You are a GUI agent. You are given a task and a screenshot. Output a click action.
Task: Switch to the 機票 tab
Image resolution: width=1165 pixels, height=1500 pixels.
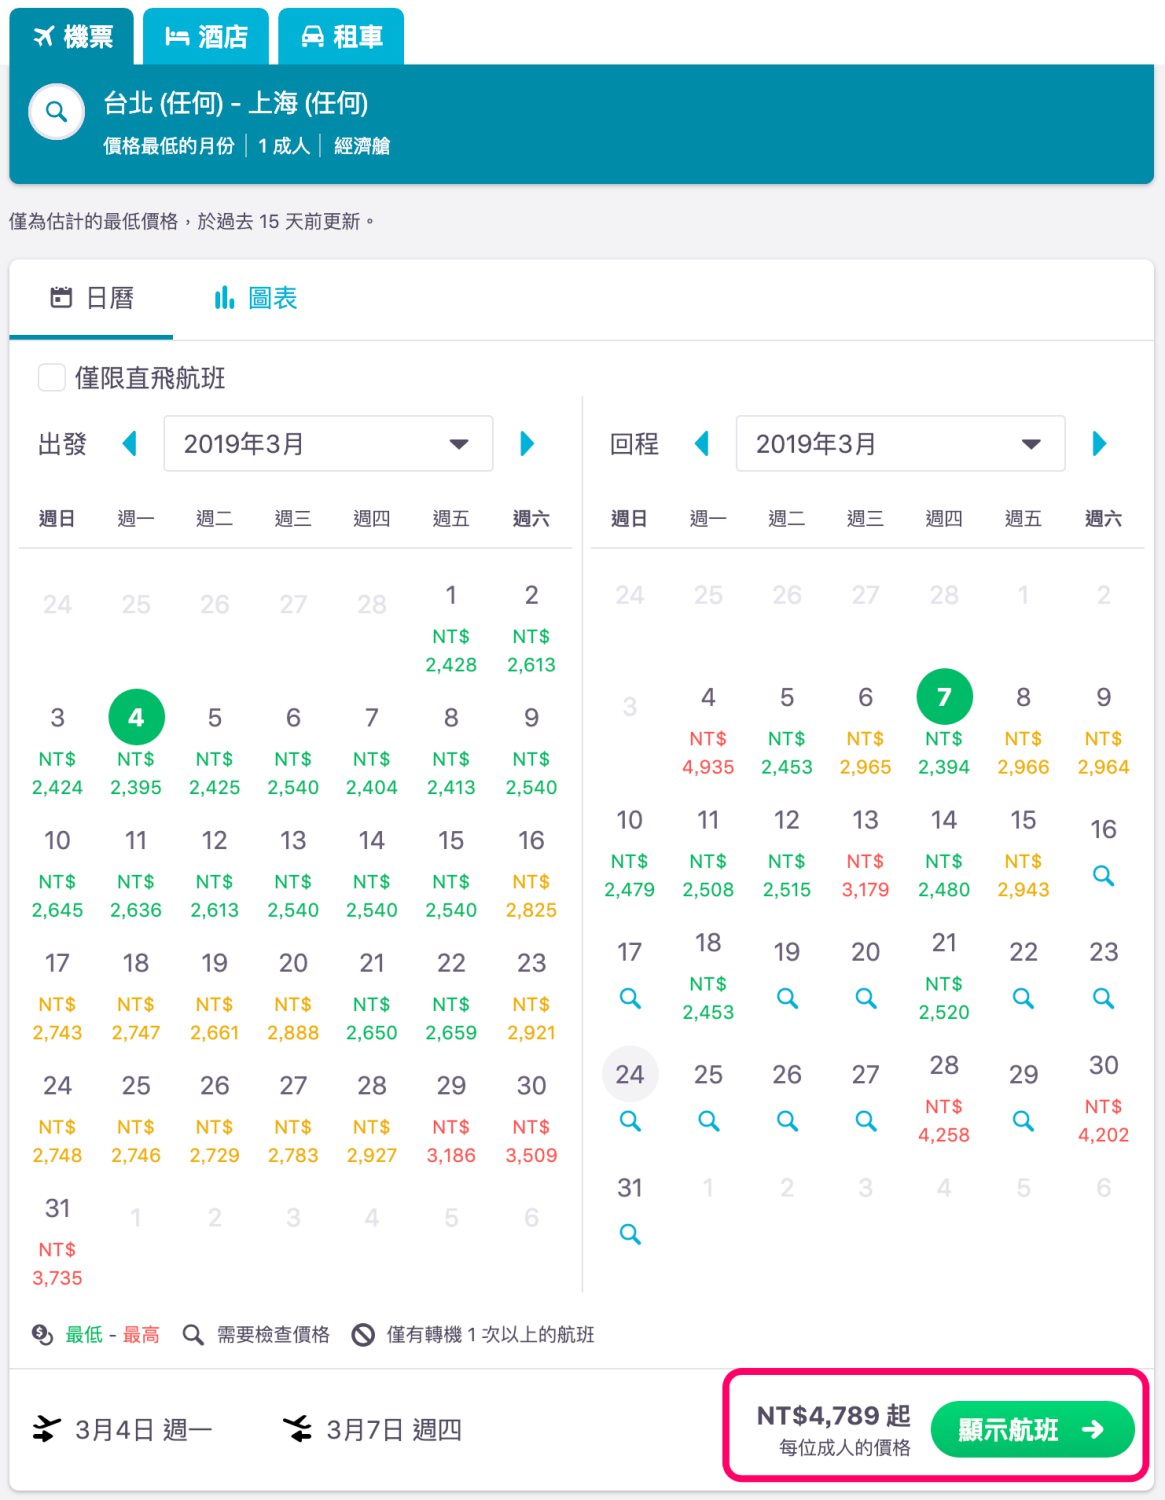(x=73, y=37)
